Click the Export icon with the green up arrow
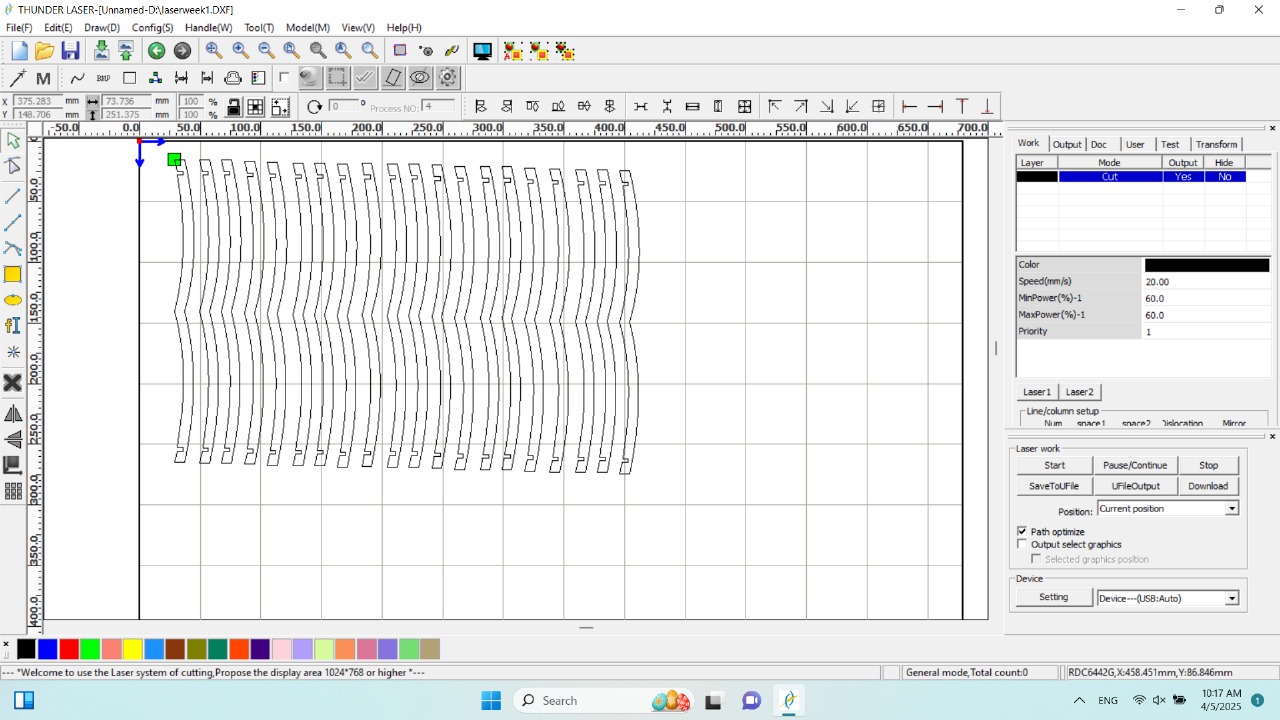Viewport: 1280px width, 720px height. tap(126, 50)
